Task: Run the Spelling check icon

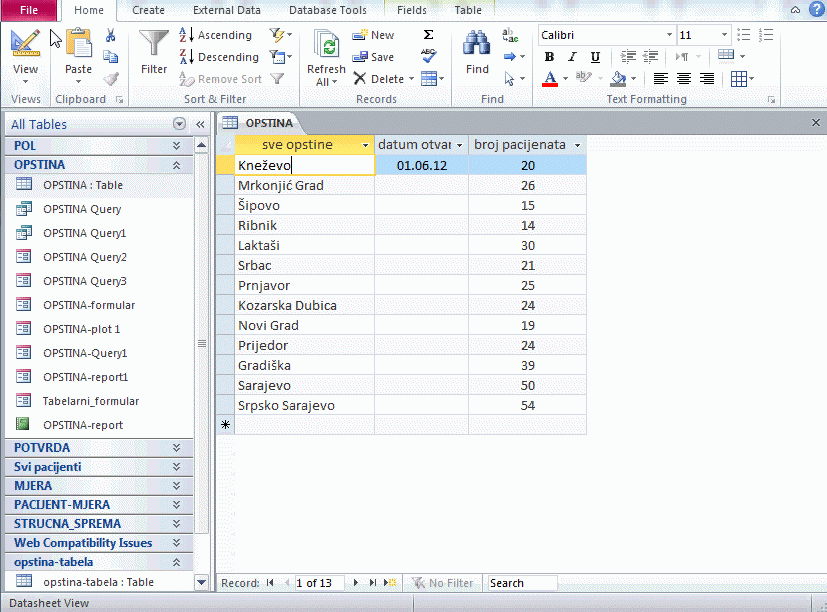Action: [x=428, y=56]
